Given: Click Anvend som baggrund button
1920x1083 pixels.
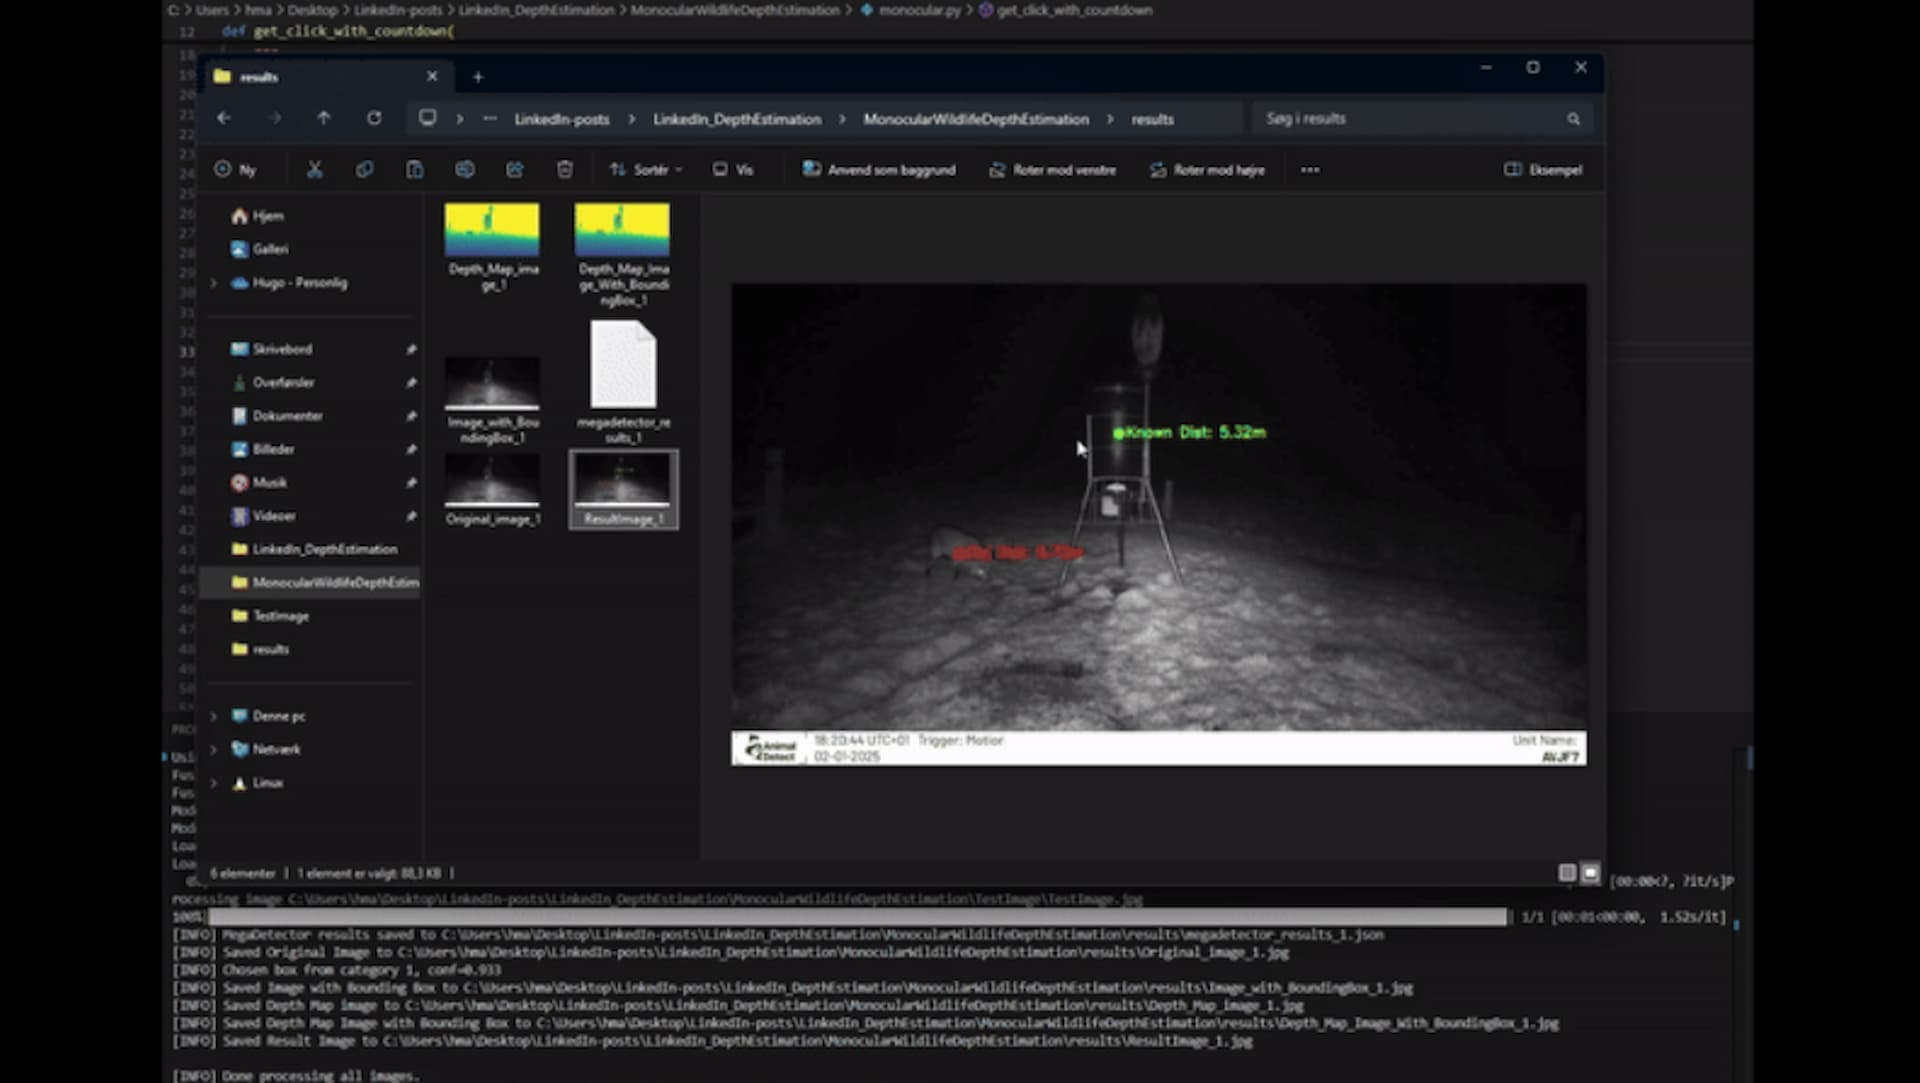Looking at the screenshot, I should [x=879, y=170].
